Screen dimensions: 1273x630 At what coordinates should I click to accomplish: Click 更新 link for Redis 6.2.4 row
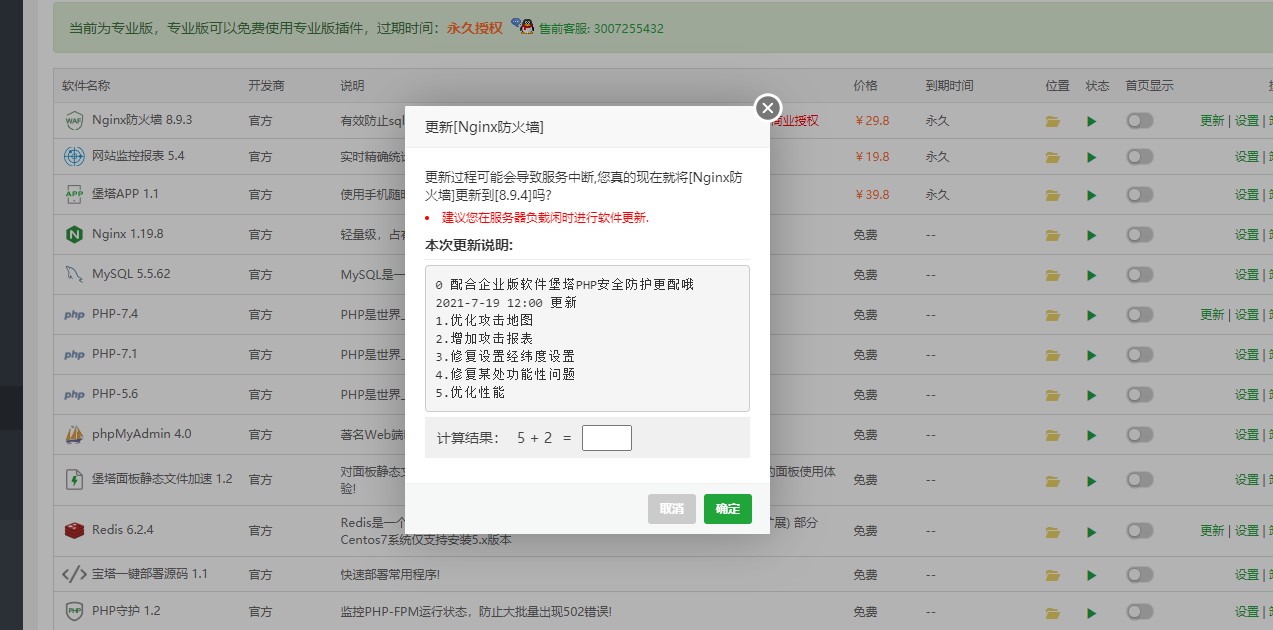click(x=1212, y=530)
